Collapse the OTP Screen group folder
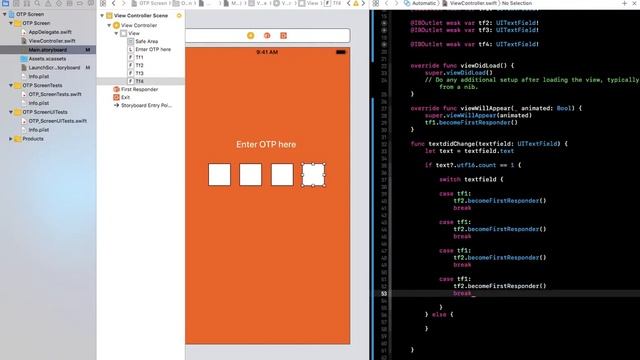The width and height of the screenshot is (640, 360). pos(11,23)
